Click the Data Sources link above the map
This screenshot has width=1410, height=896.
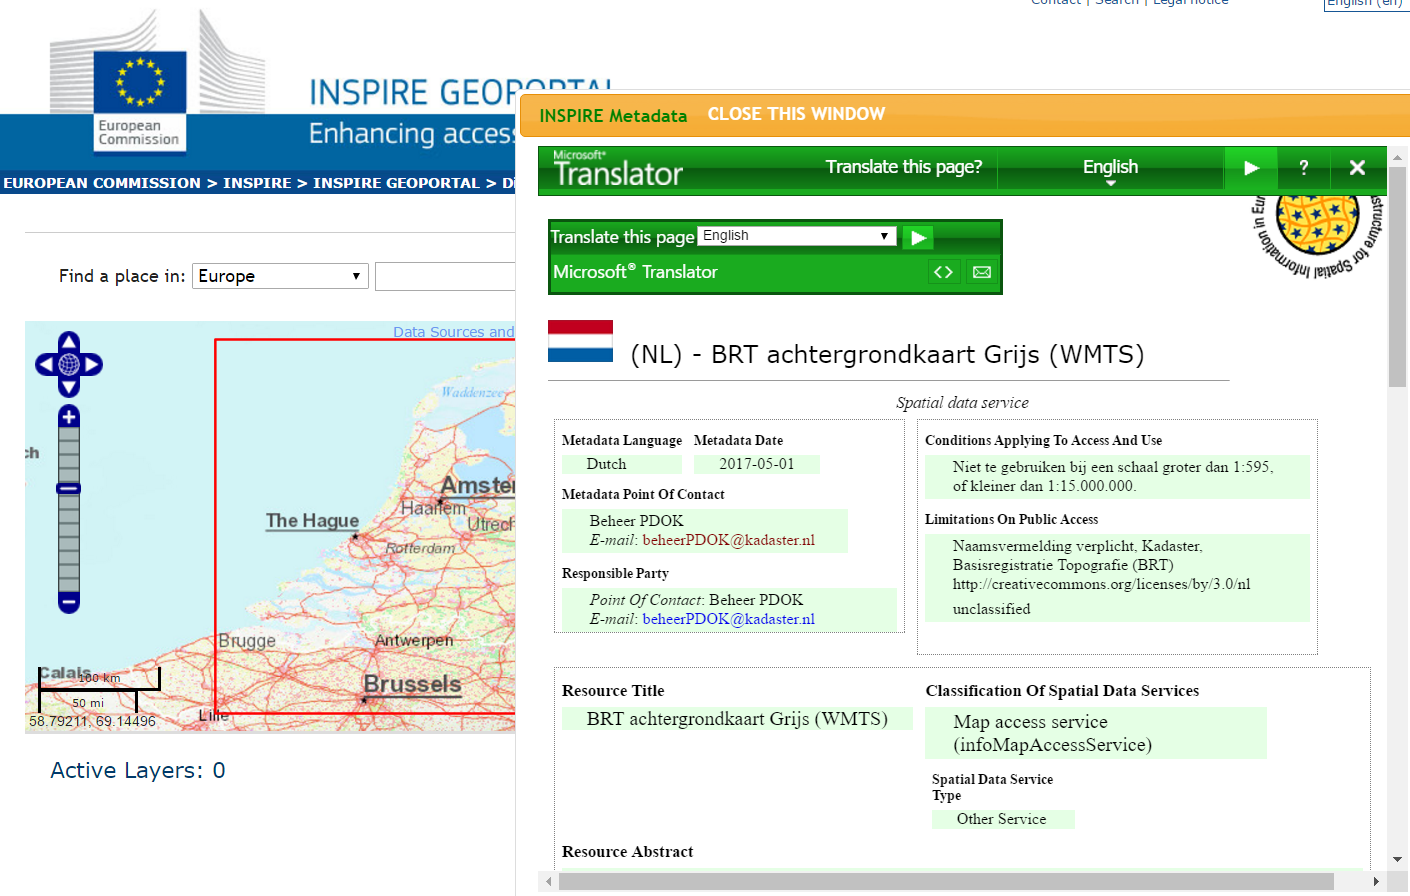[453, 332]
